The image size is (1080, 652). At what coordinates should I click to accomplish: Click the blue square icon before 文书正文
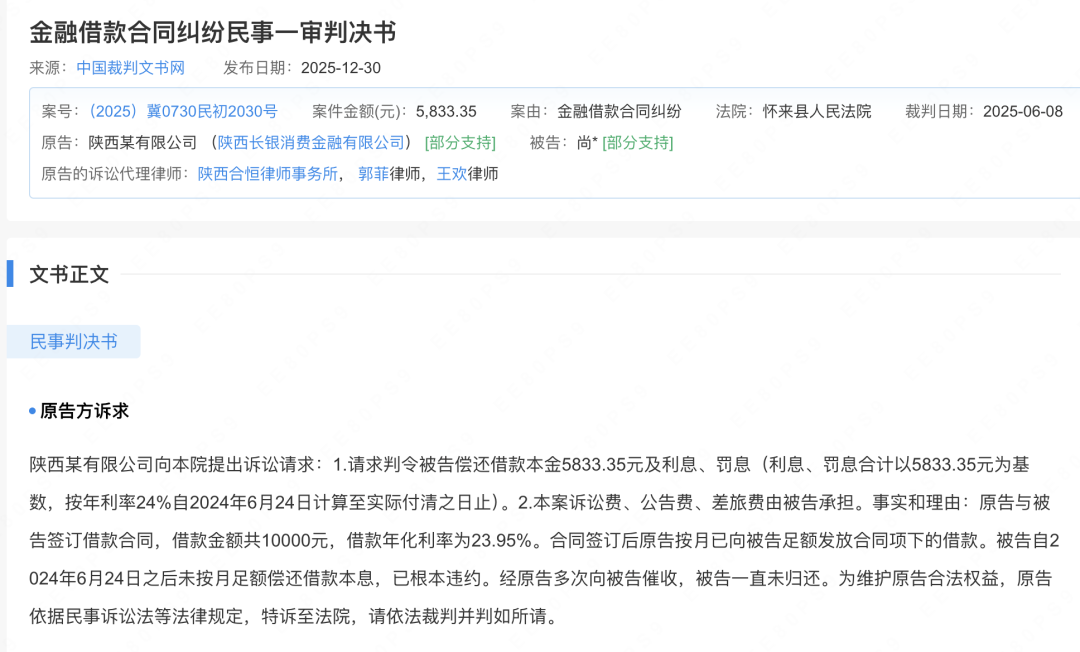pyautogui.click(x=10, y=275)
